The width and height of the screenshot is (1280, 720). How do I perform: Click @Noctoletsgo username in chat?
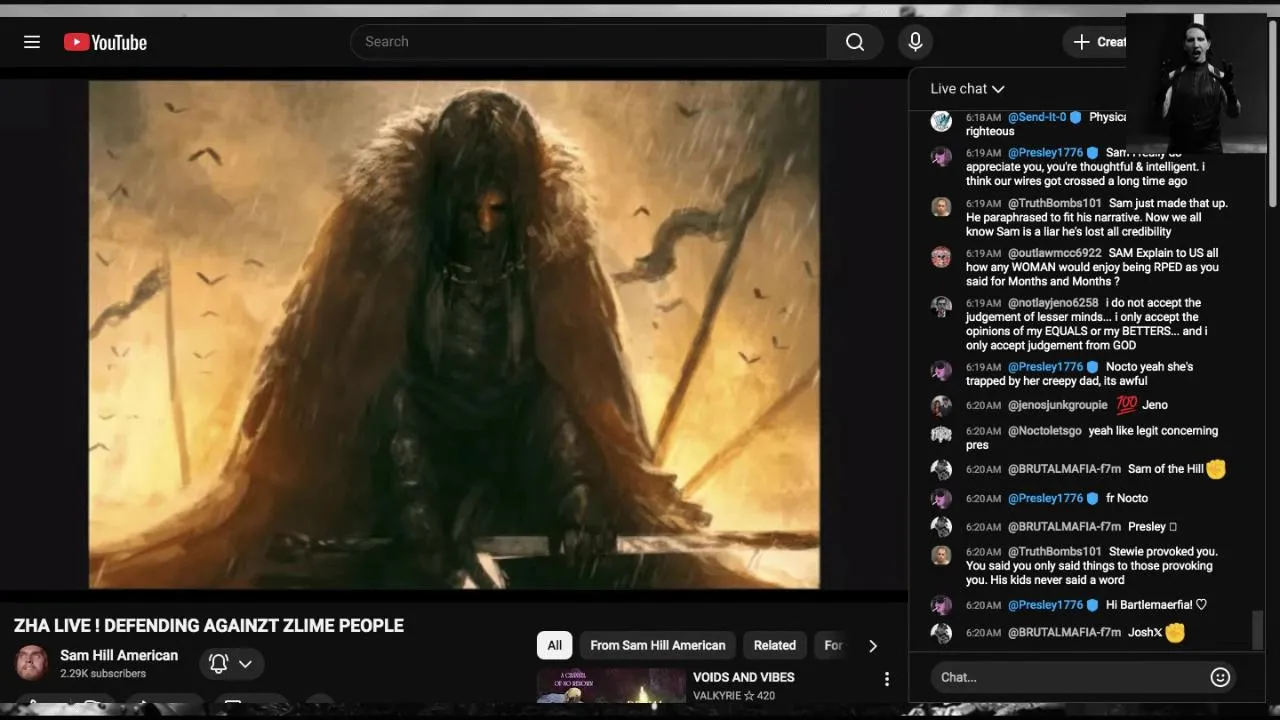1045,431
